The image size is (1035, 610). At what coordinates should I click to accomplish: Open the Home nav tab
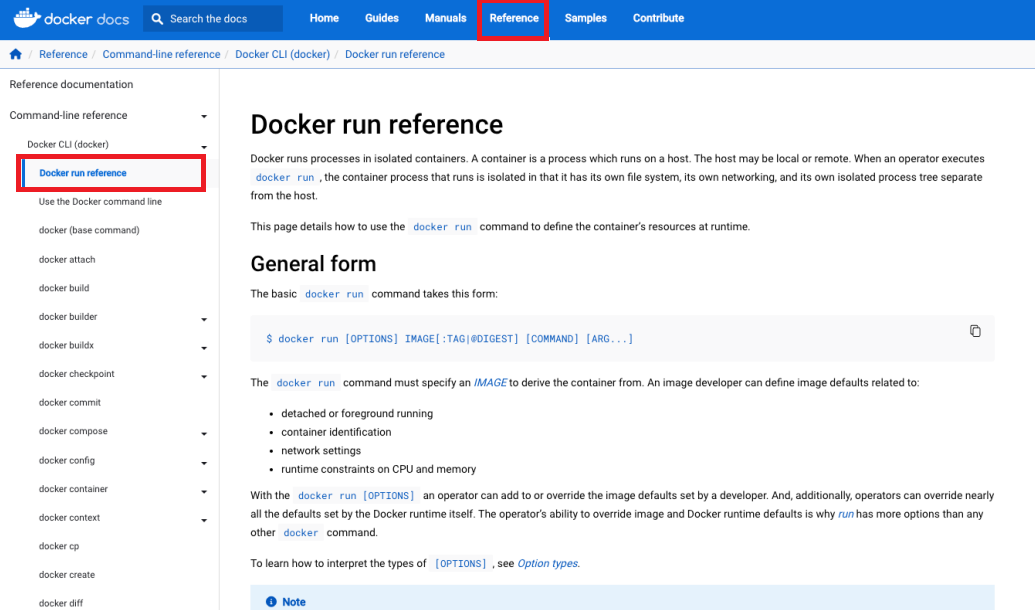point(324,18)
